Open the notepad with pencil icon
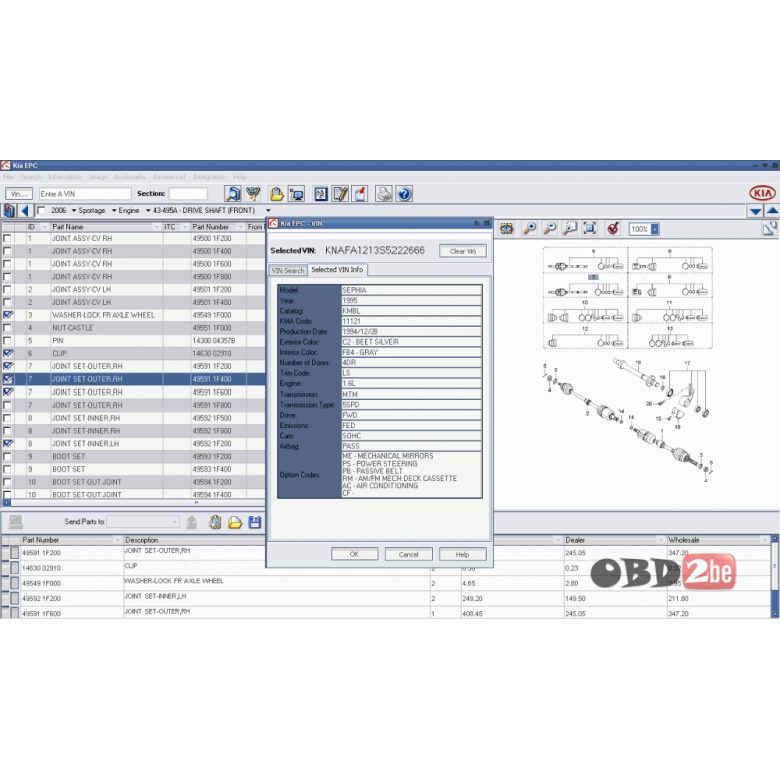This screenshot has width=780, height=780. 341,194
